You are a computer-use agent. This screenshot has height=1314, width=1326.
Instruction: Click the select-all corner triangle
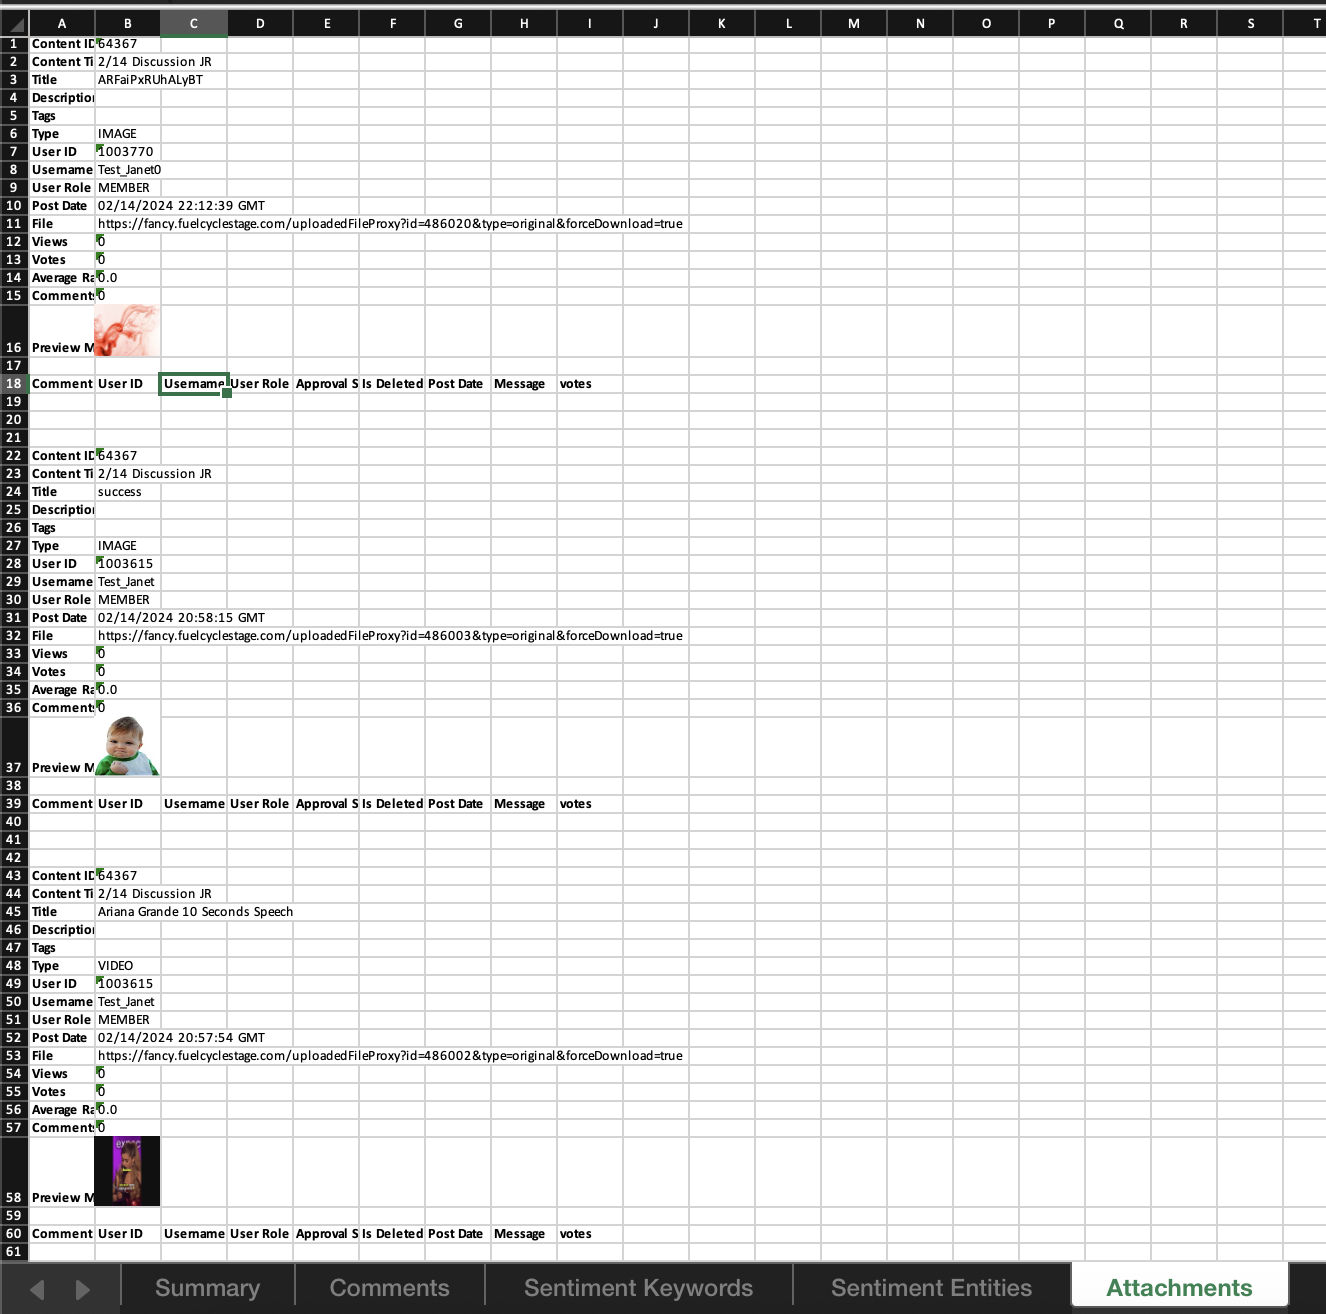tap(14, 23)
